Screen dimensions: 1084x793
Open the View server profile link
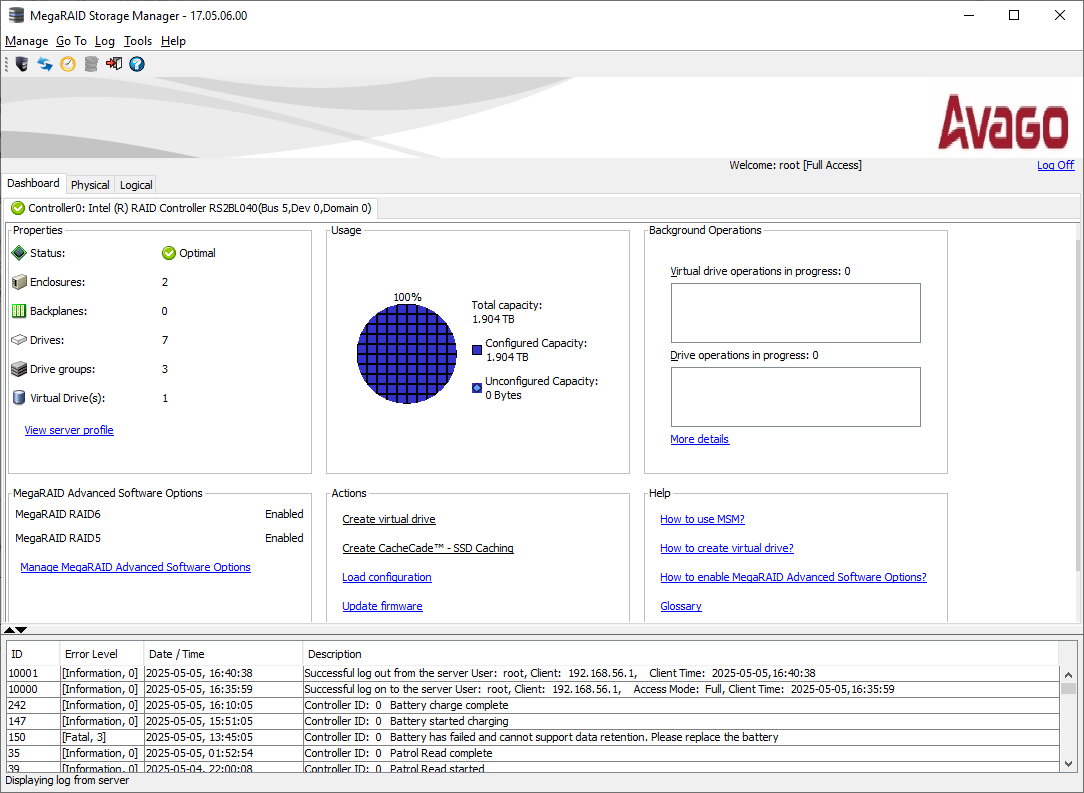point(69,430)
